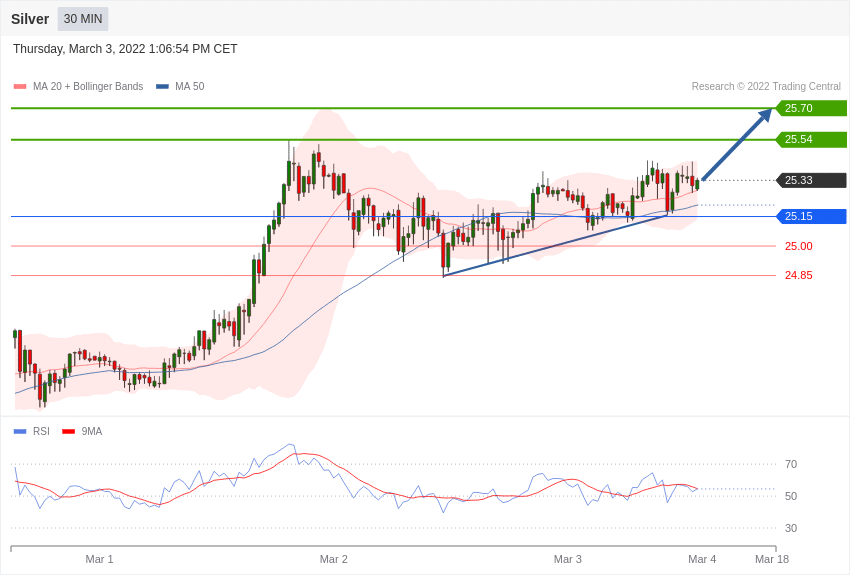
Task: Click the Mar 2 date axis marker
Action: tap(334, 559)
